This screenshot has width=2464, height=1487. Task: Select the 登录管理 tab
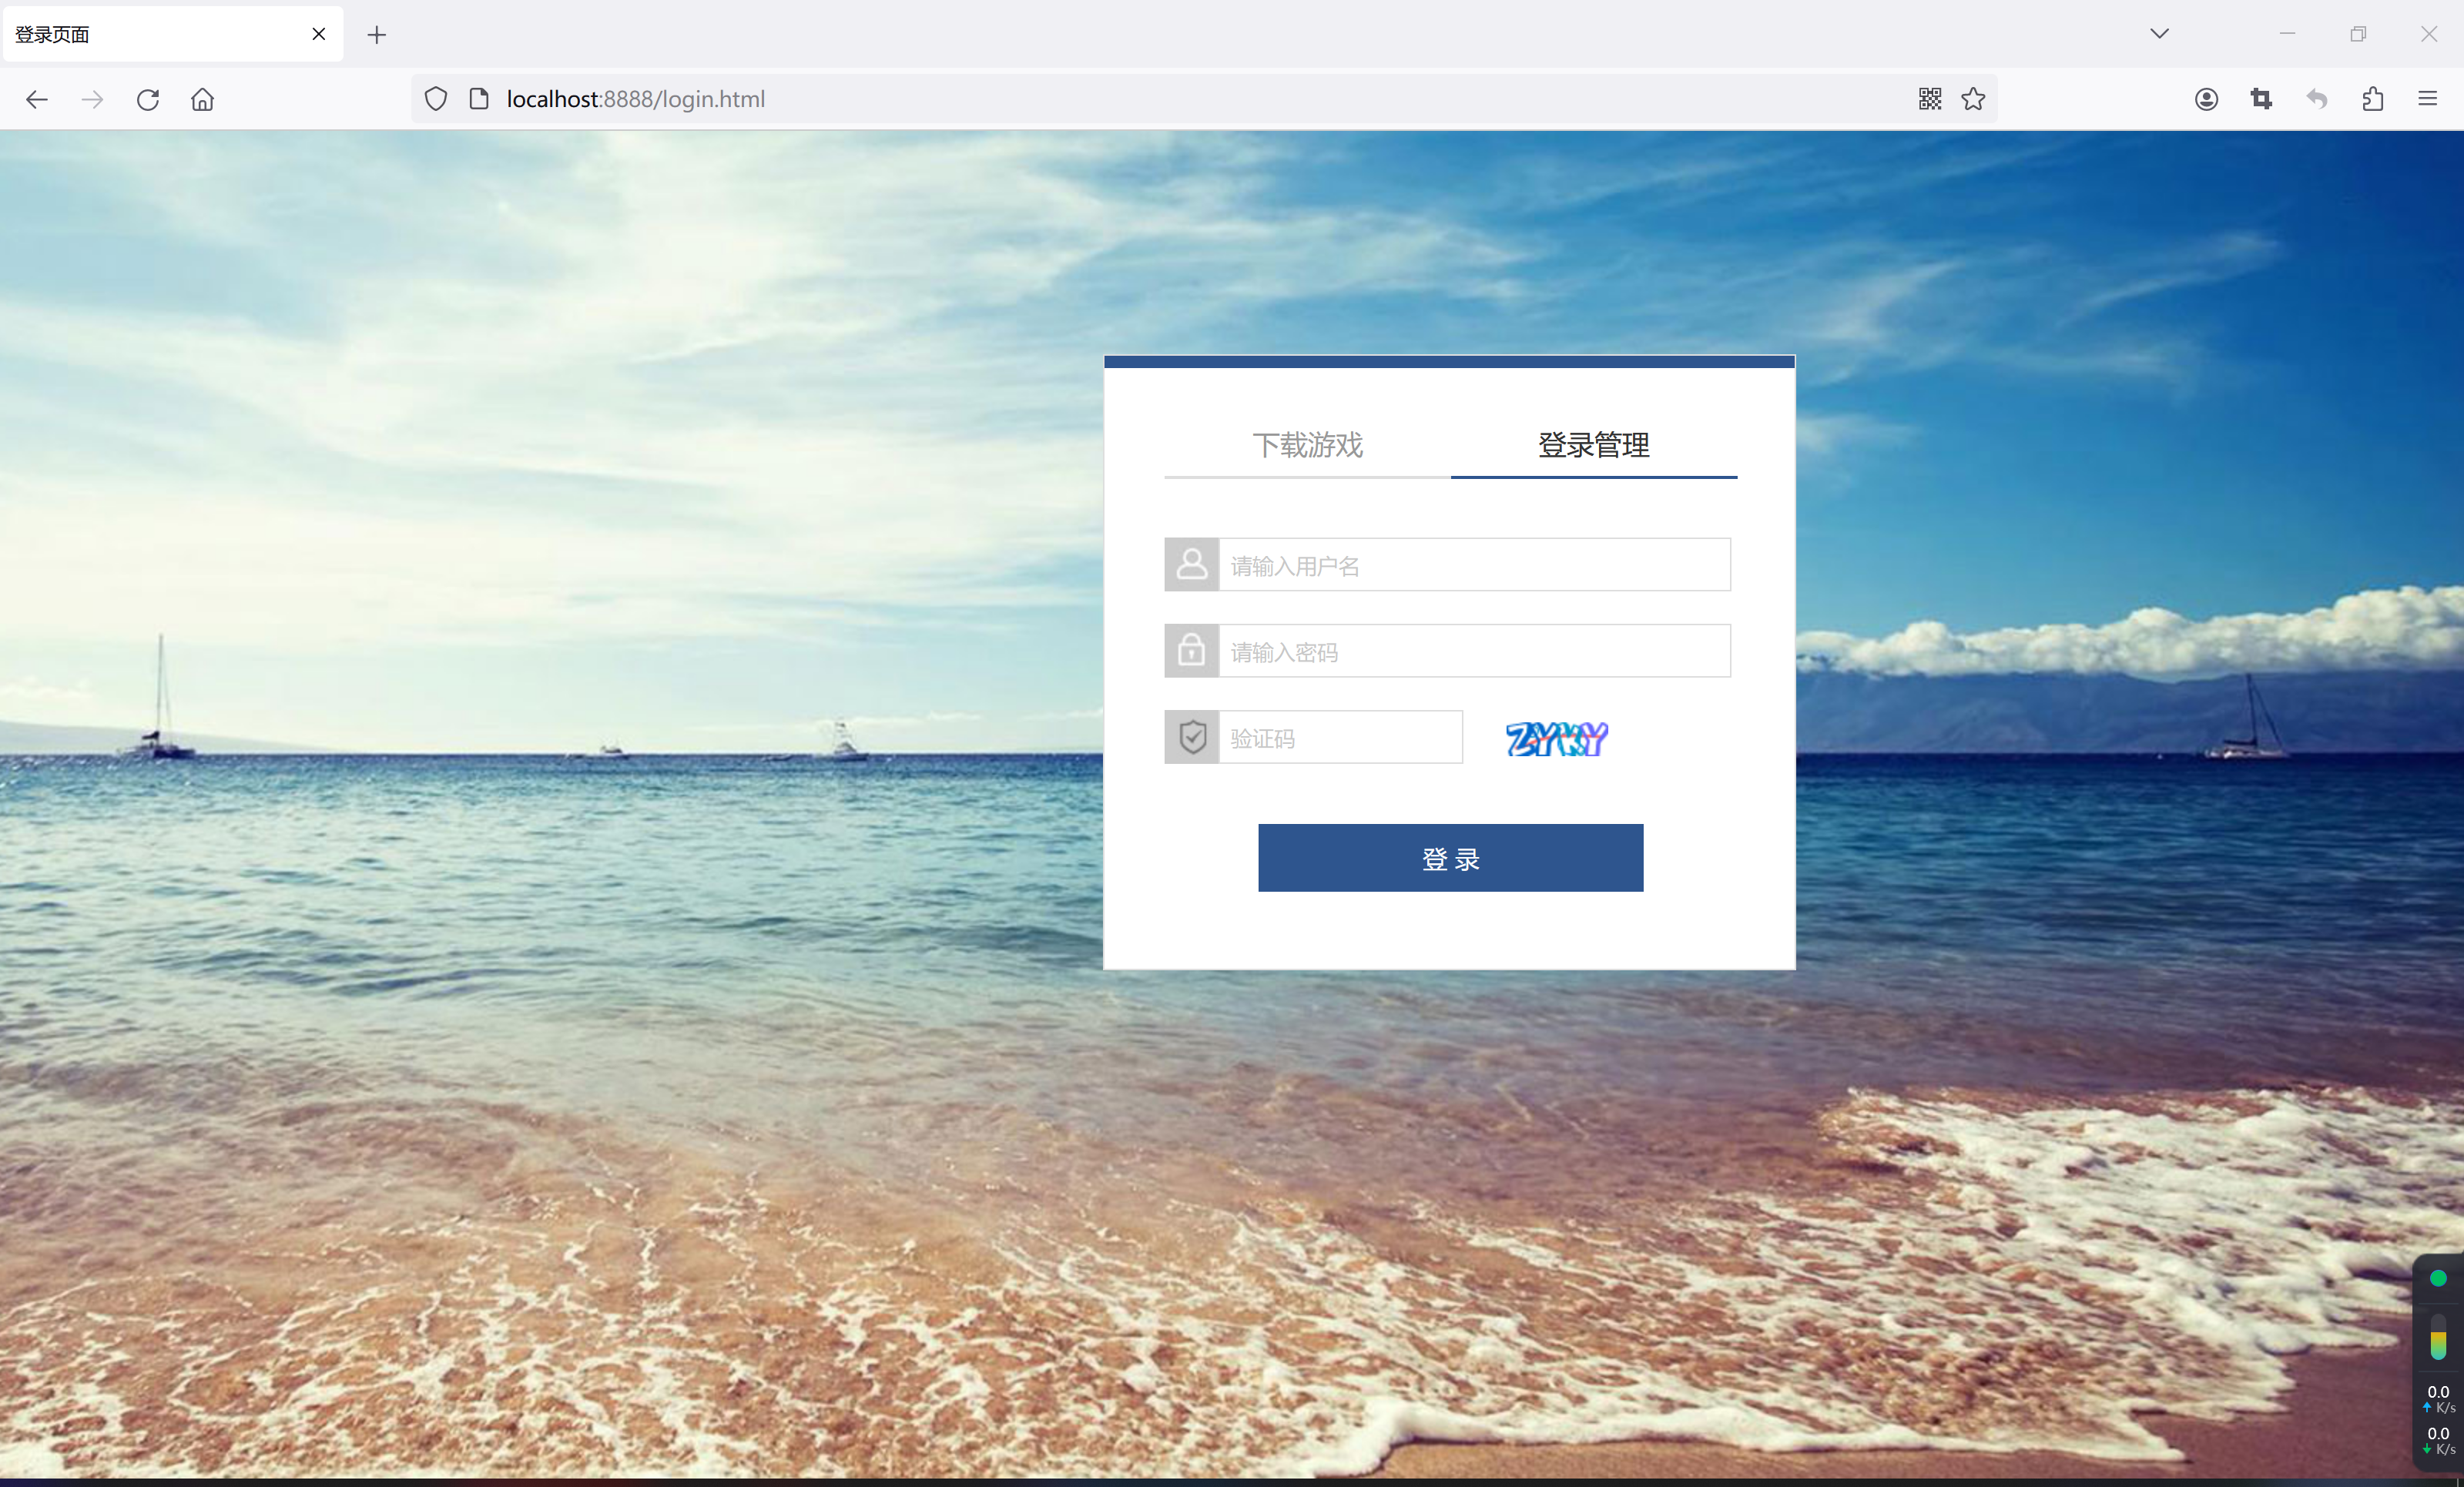(x=1593, y=445)
